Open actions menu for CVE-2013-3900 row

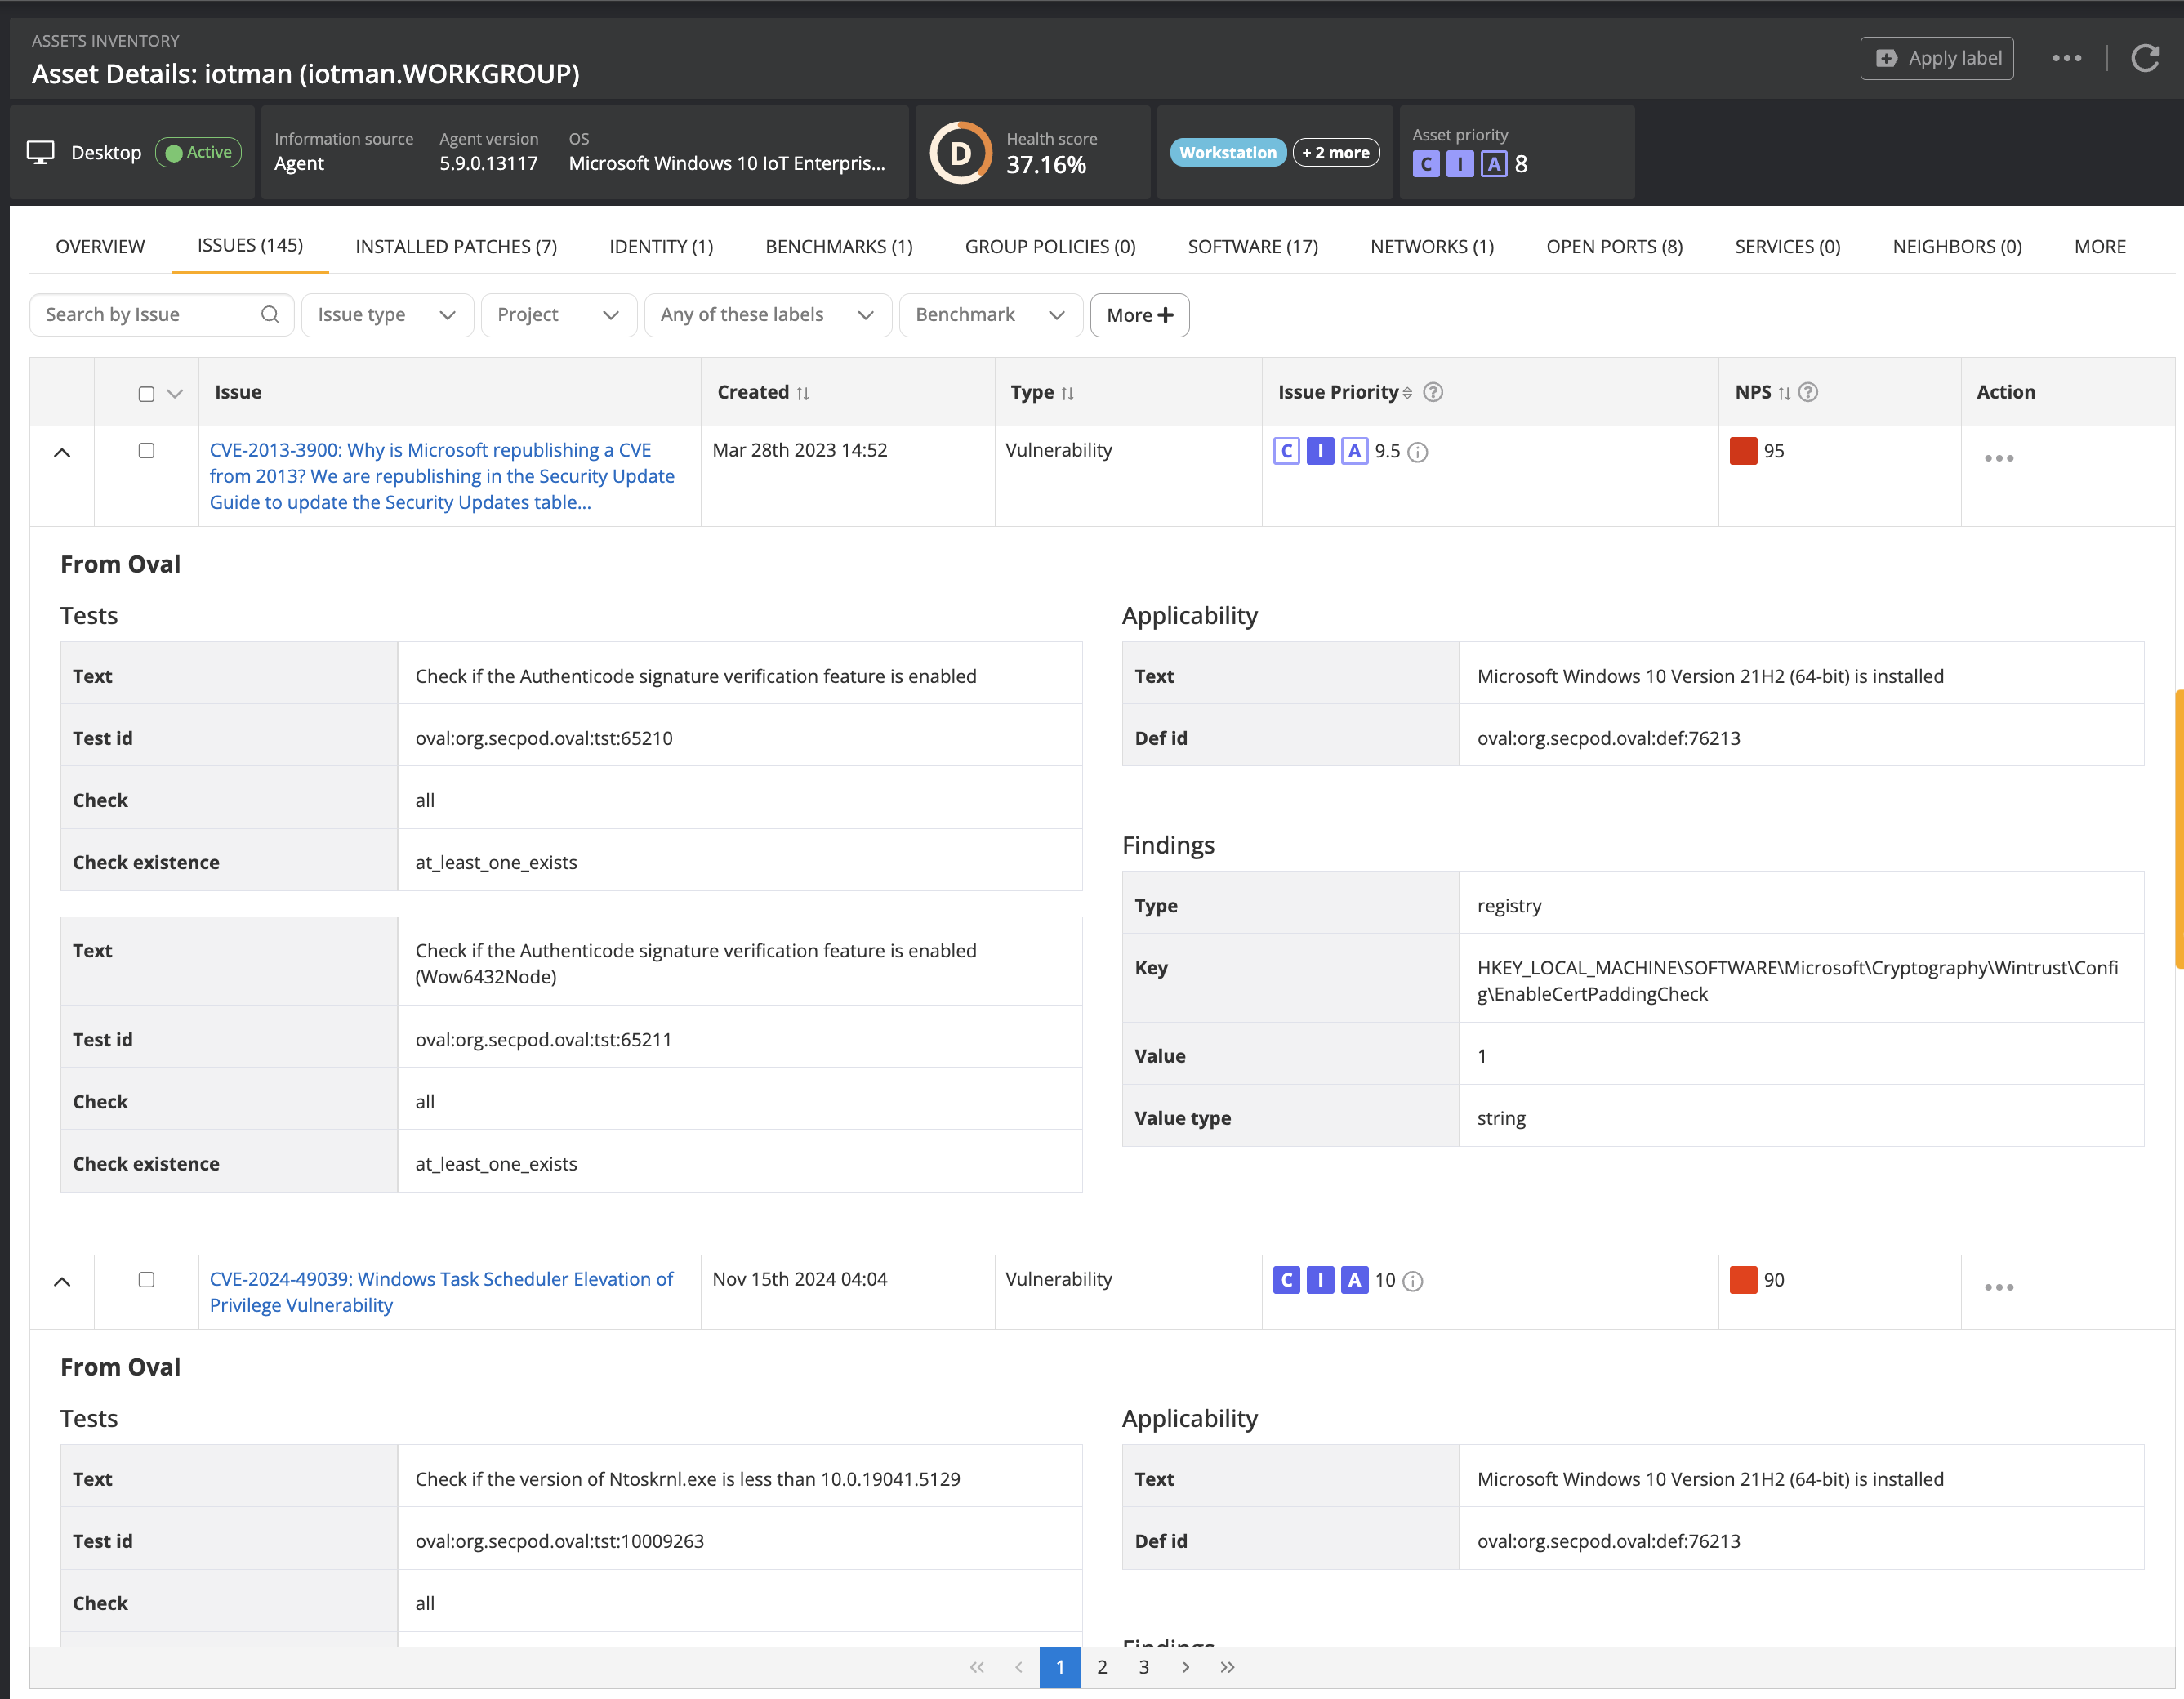1998,458
